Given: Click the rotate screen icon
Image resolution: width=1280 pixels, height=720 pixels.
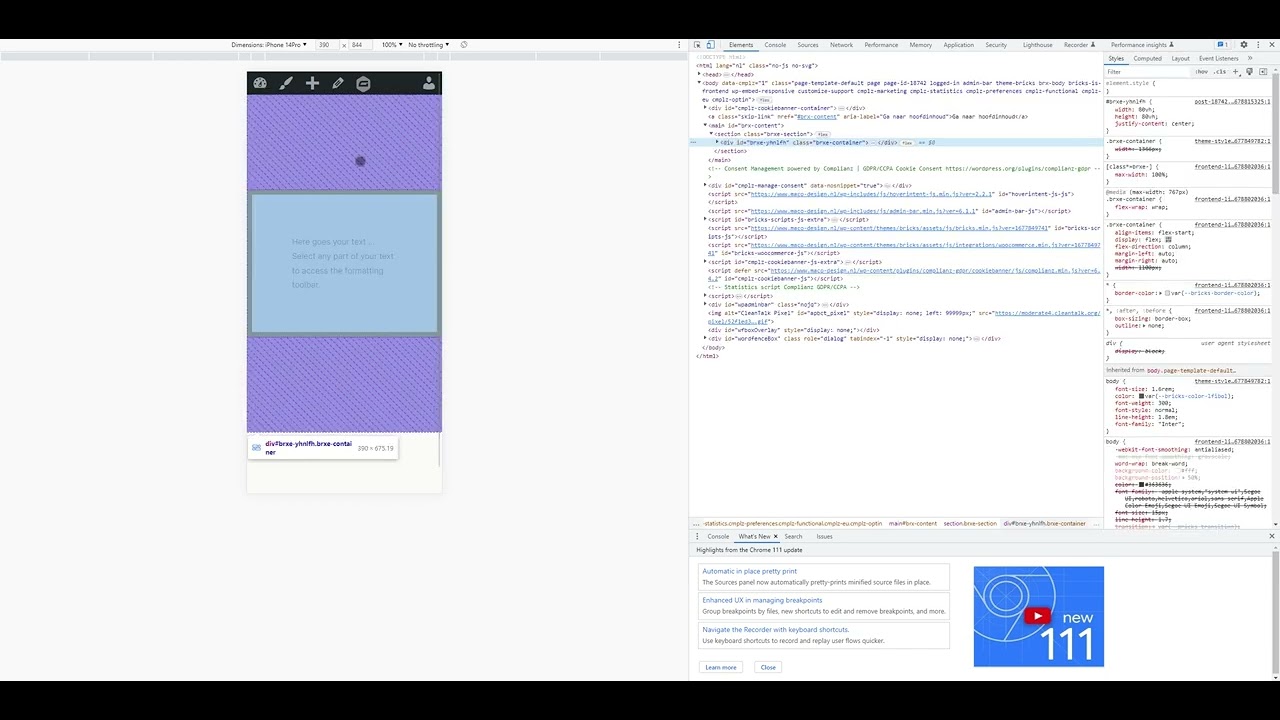Looking at the screenshot, I should [x=464, y=45].
